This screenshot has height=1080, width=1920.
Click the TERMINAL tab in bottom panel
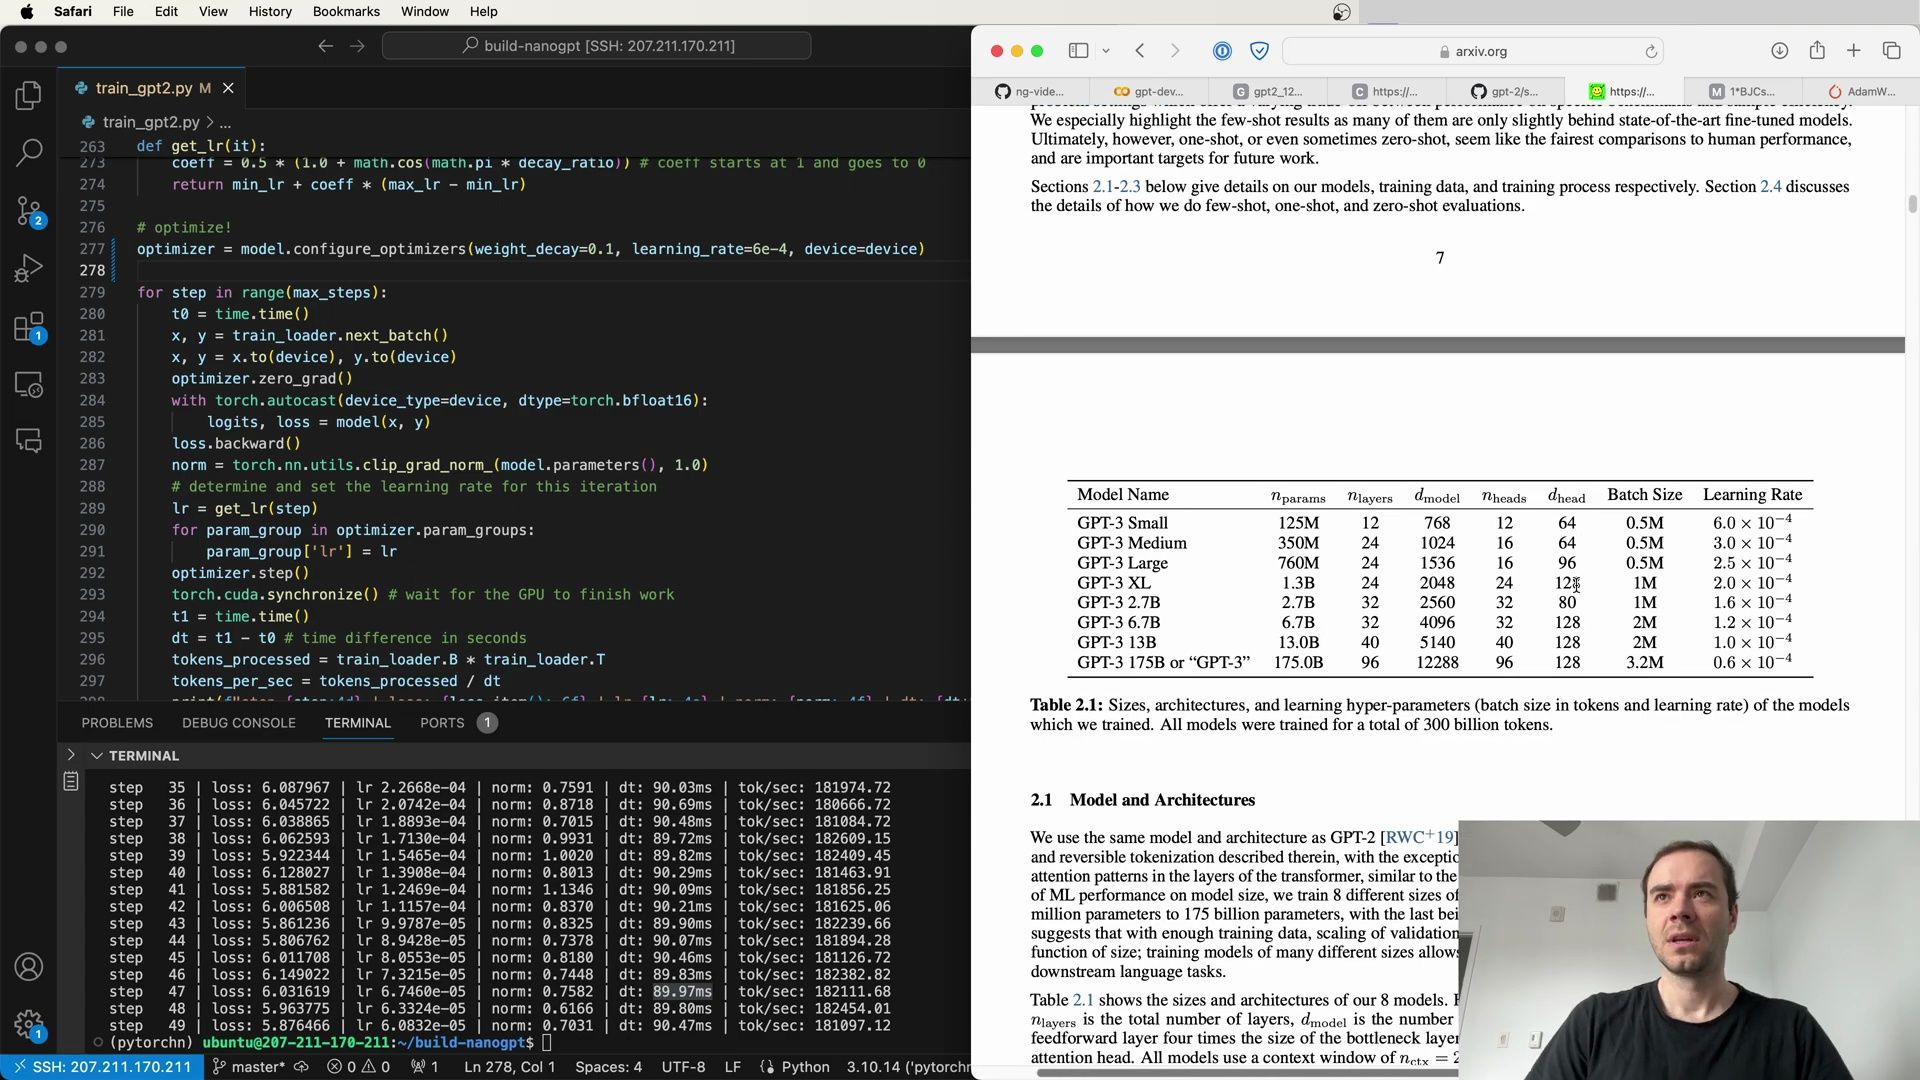coord(357,721)
